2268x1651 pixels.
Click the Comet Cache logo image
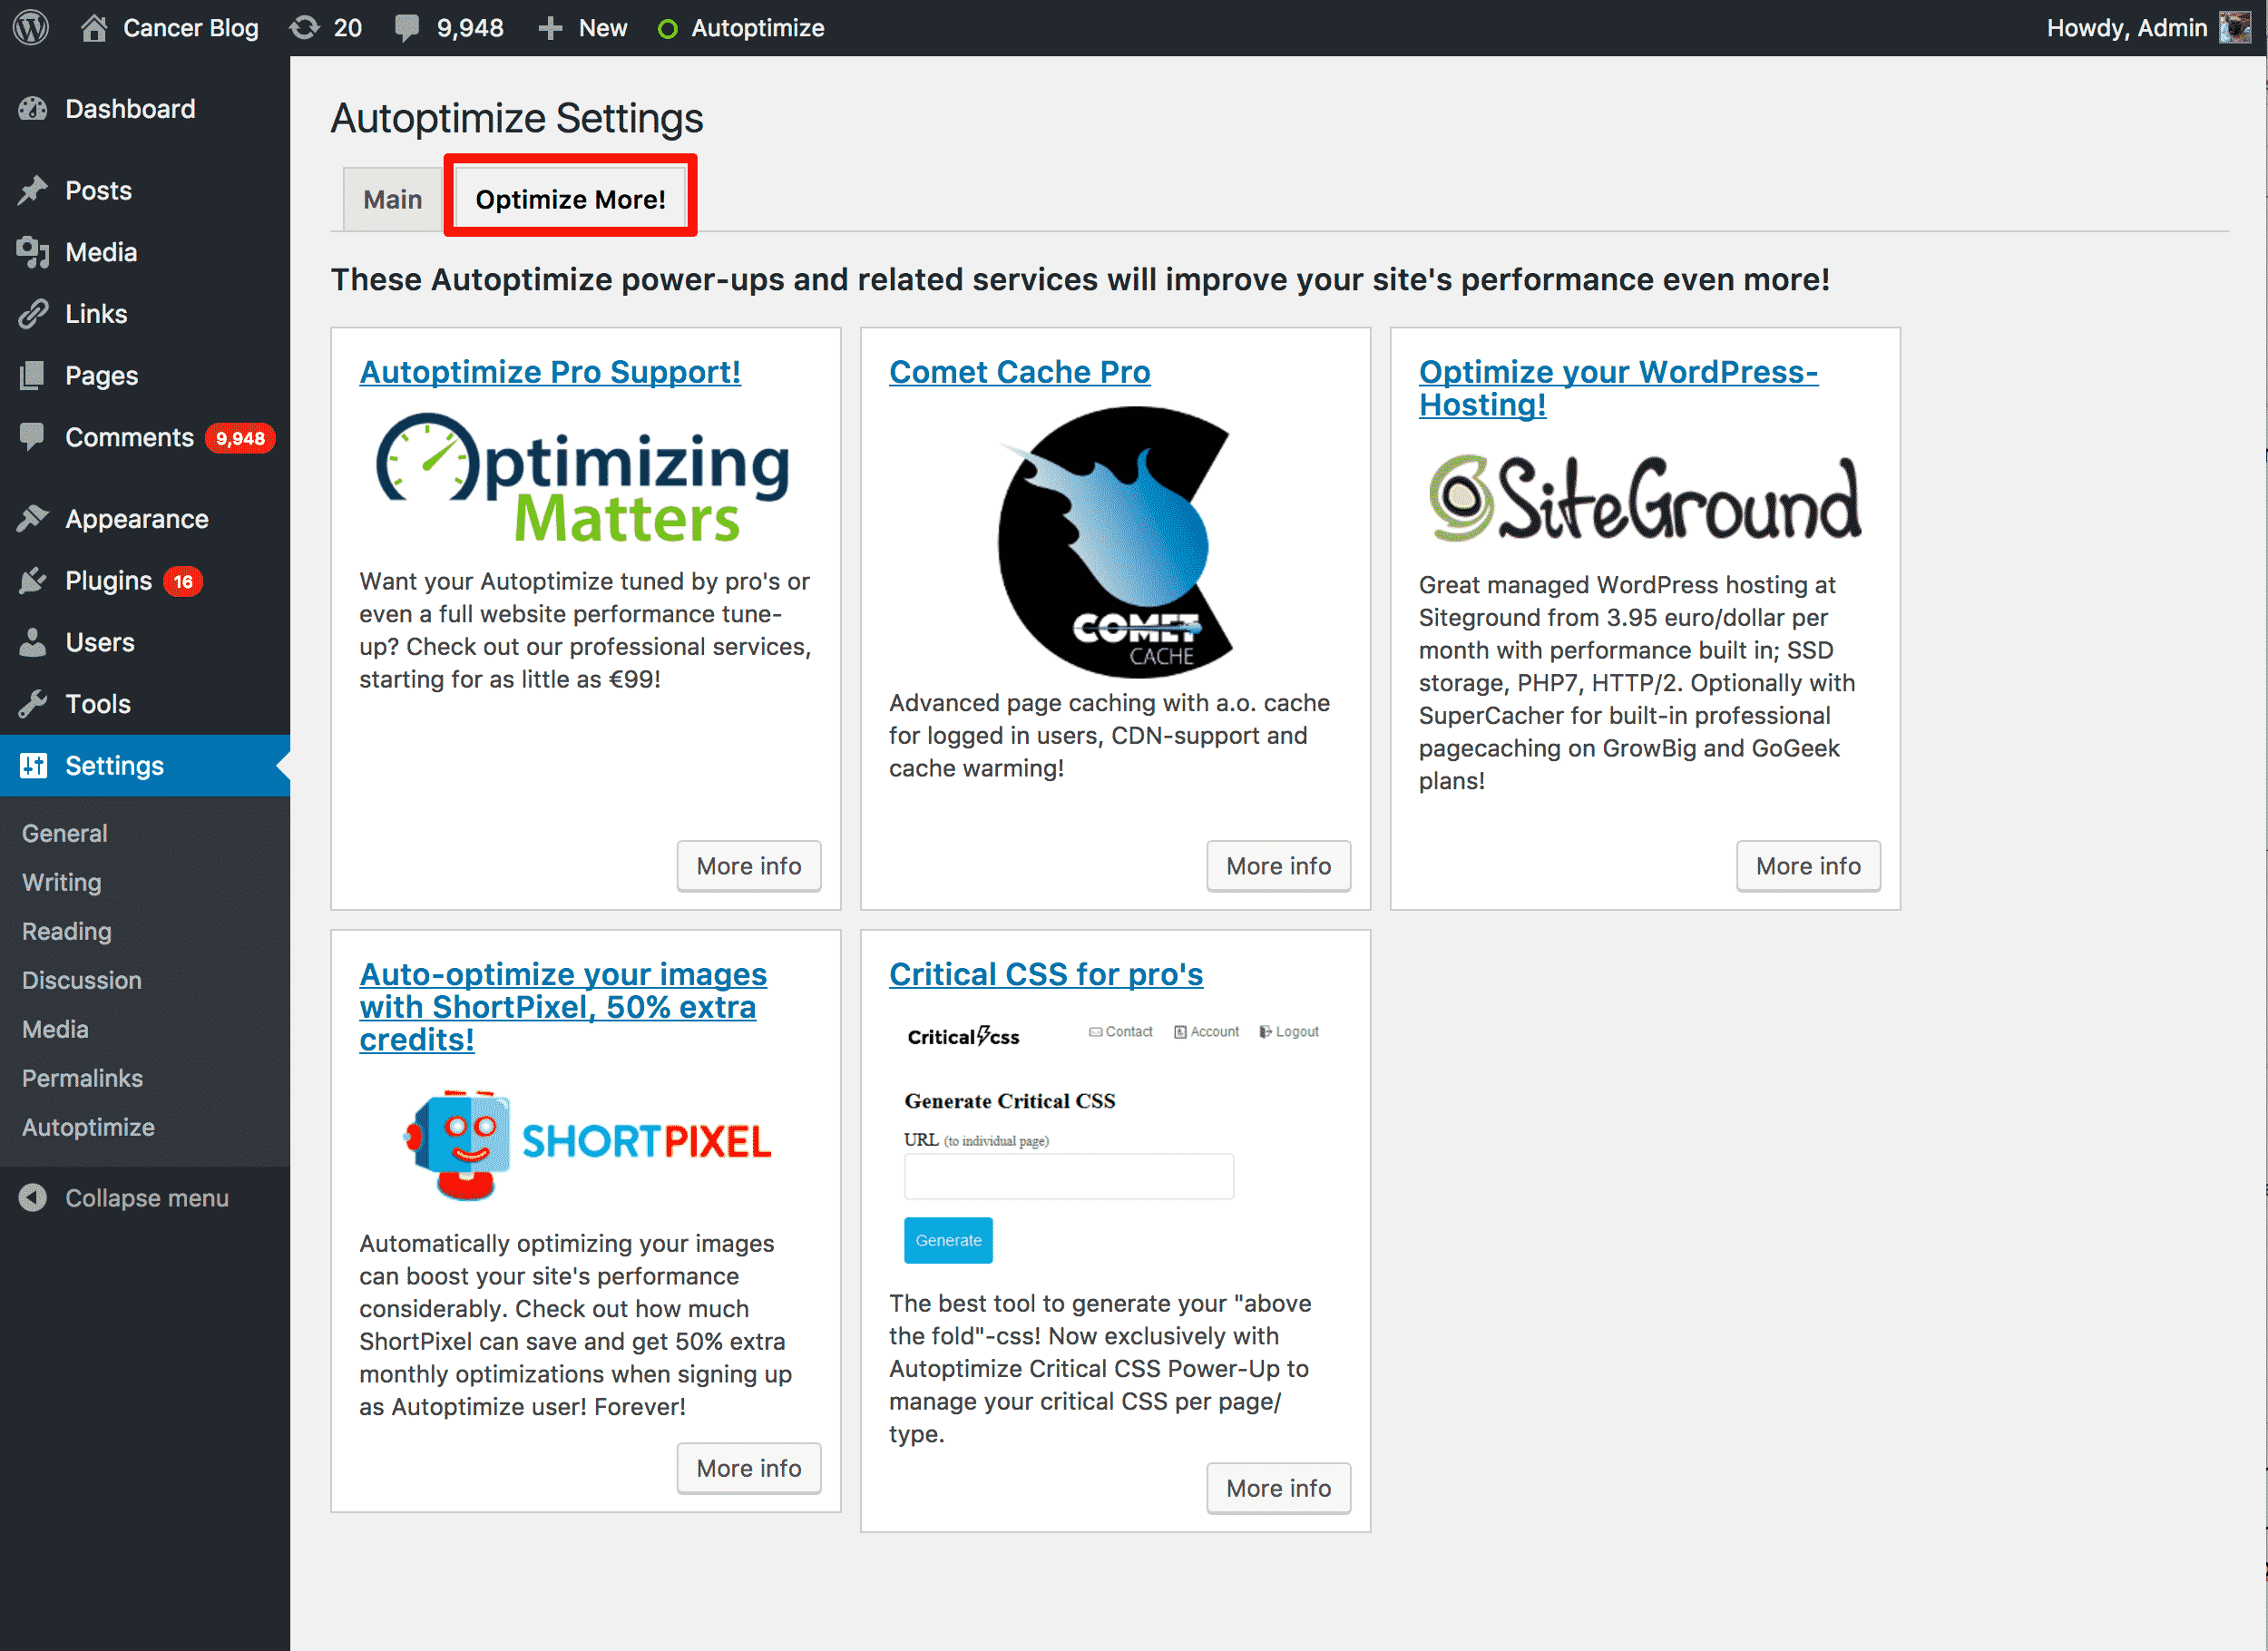[x=1115, y=542]
